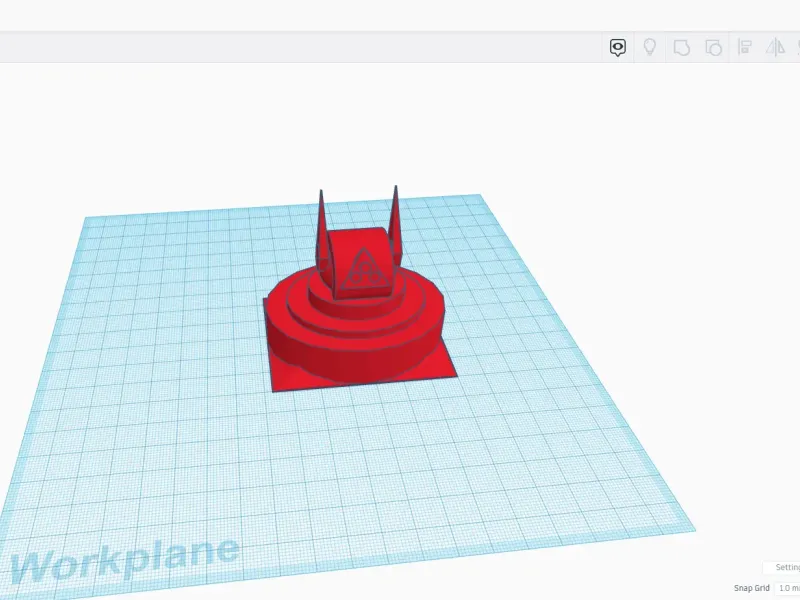Click the Align tool icon
The width and height of the screenshot is (800, 600).
pyautogui.click(x=745, y=47)
